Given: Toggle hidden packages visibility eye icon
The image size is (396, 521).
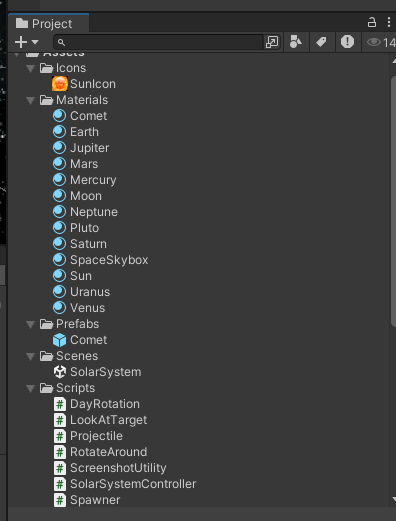Looking at the screenshot, I should point(374,42).
